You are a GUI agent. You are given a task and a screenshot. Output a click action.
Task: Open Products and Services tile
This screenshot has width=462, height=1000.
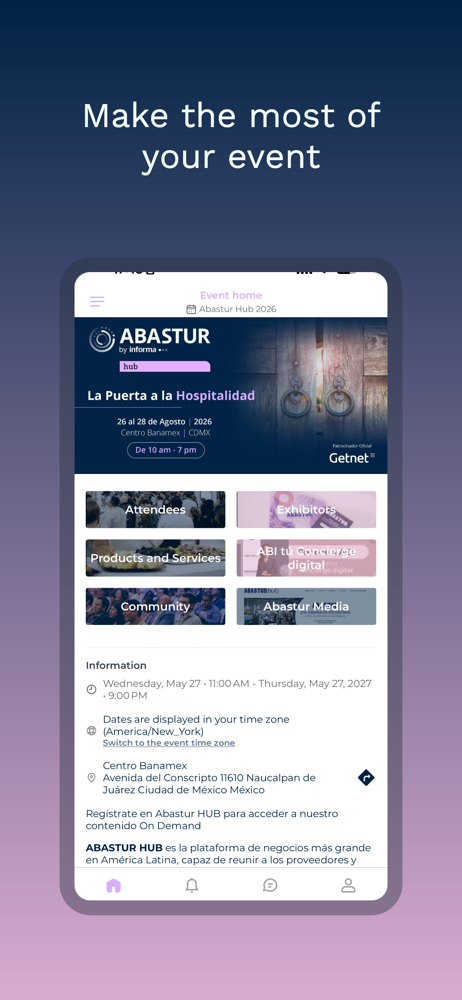pos(156,558)
